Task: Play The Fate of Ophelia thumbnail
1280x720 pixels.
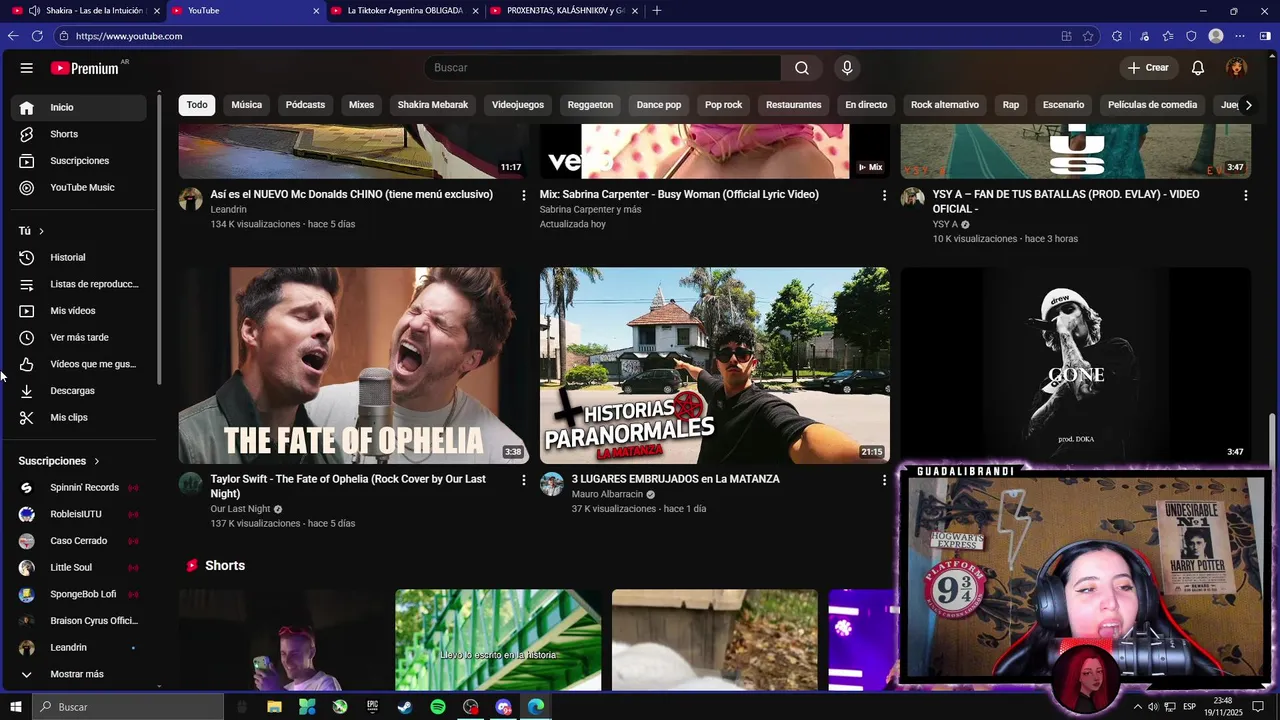Action: pos(353,365)
